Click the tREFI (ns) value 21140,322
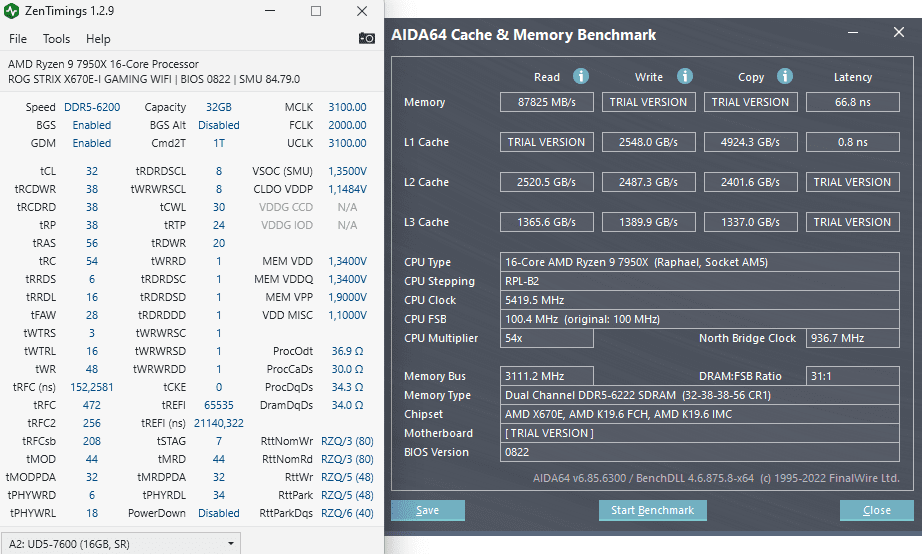The width and height of the screenshot is (922, 554). click(219, 423)
